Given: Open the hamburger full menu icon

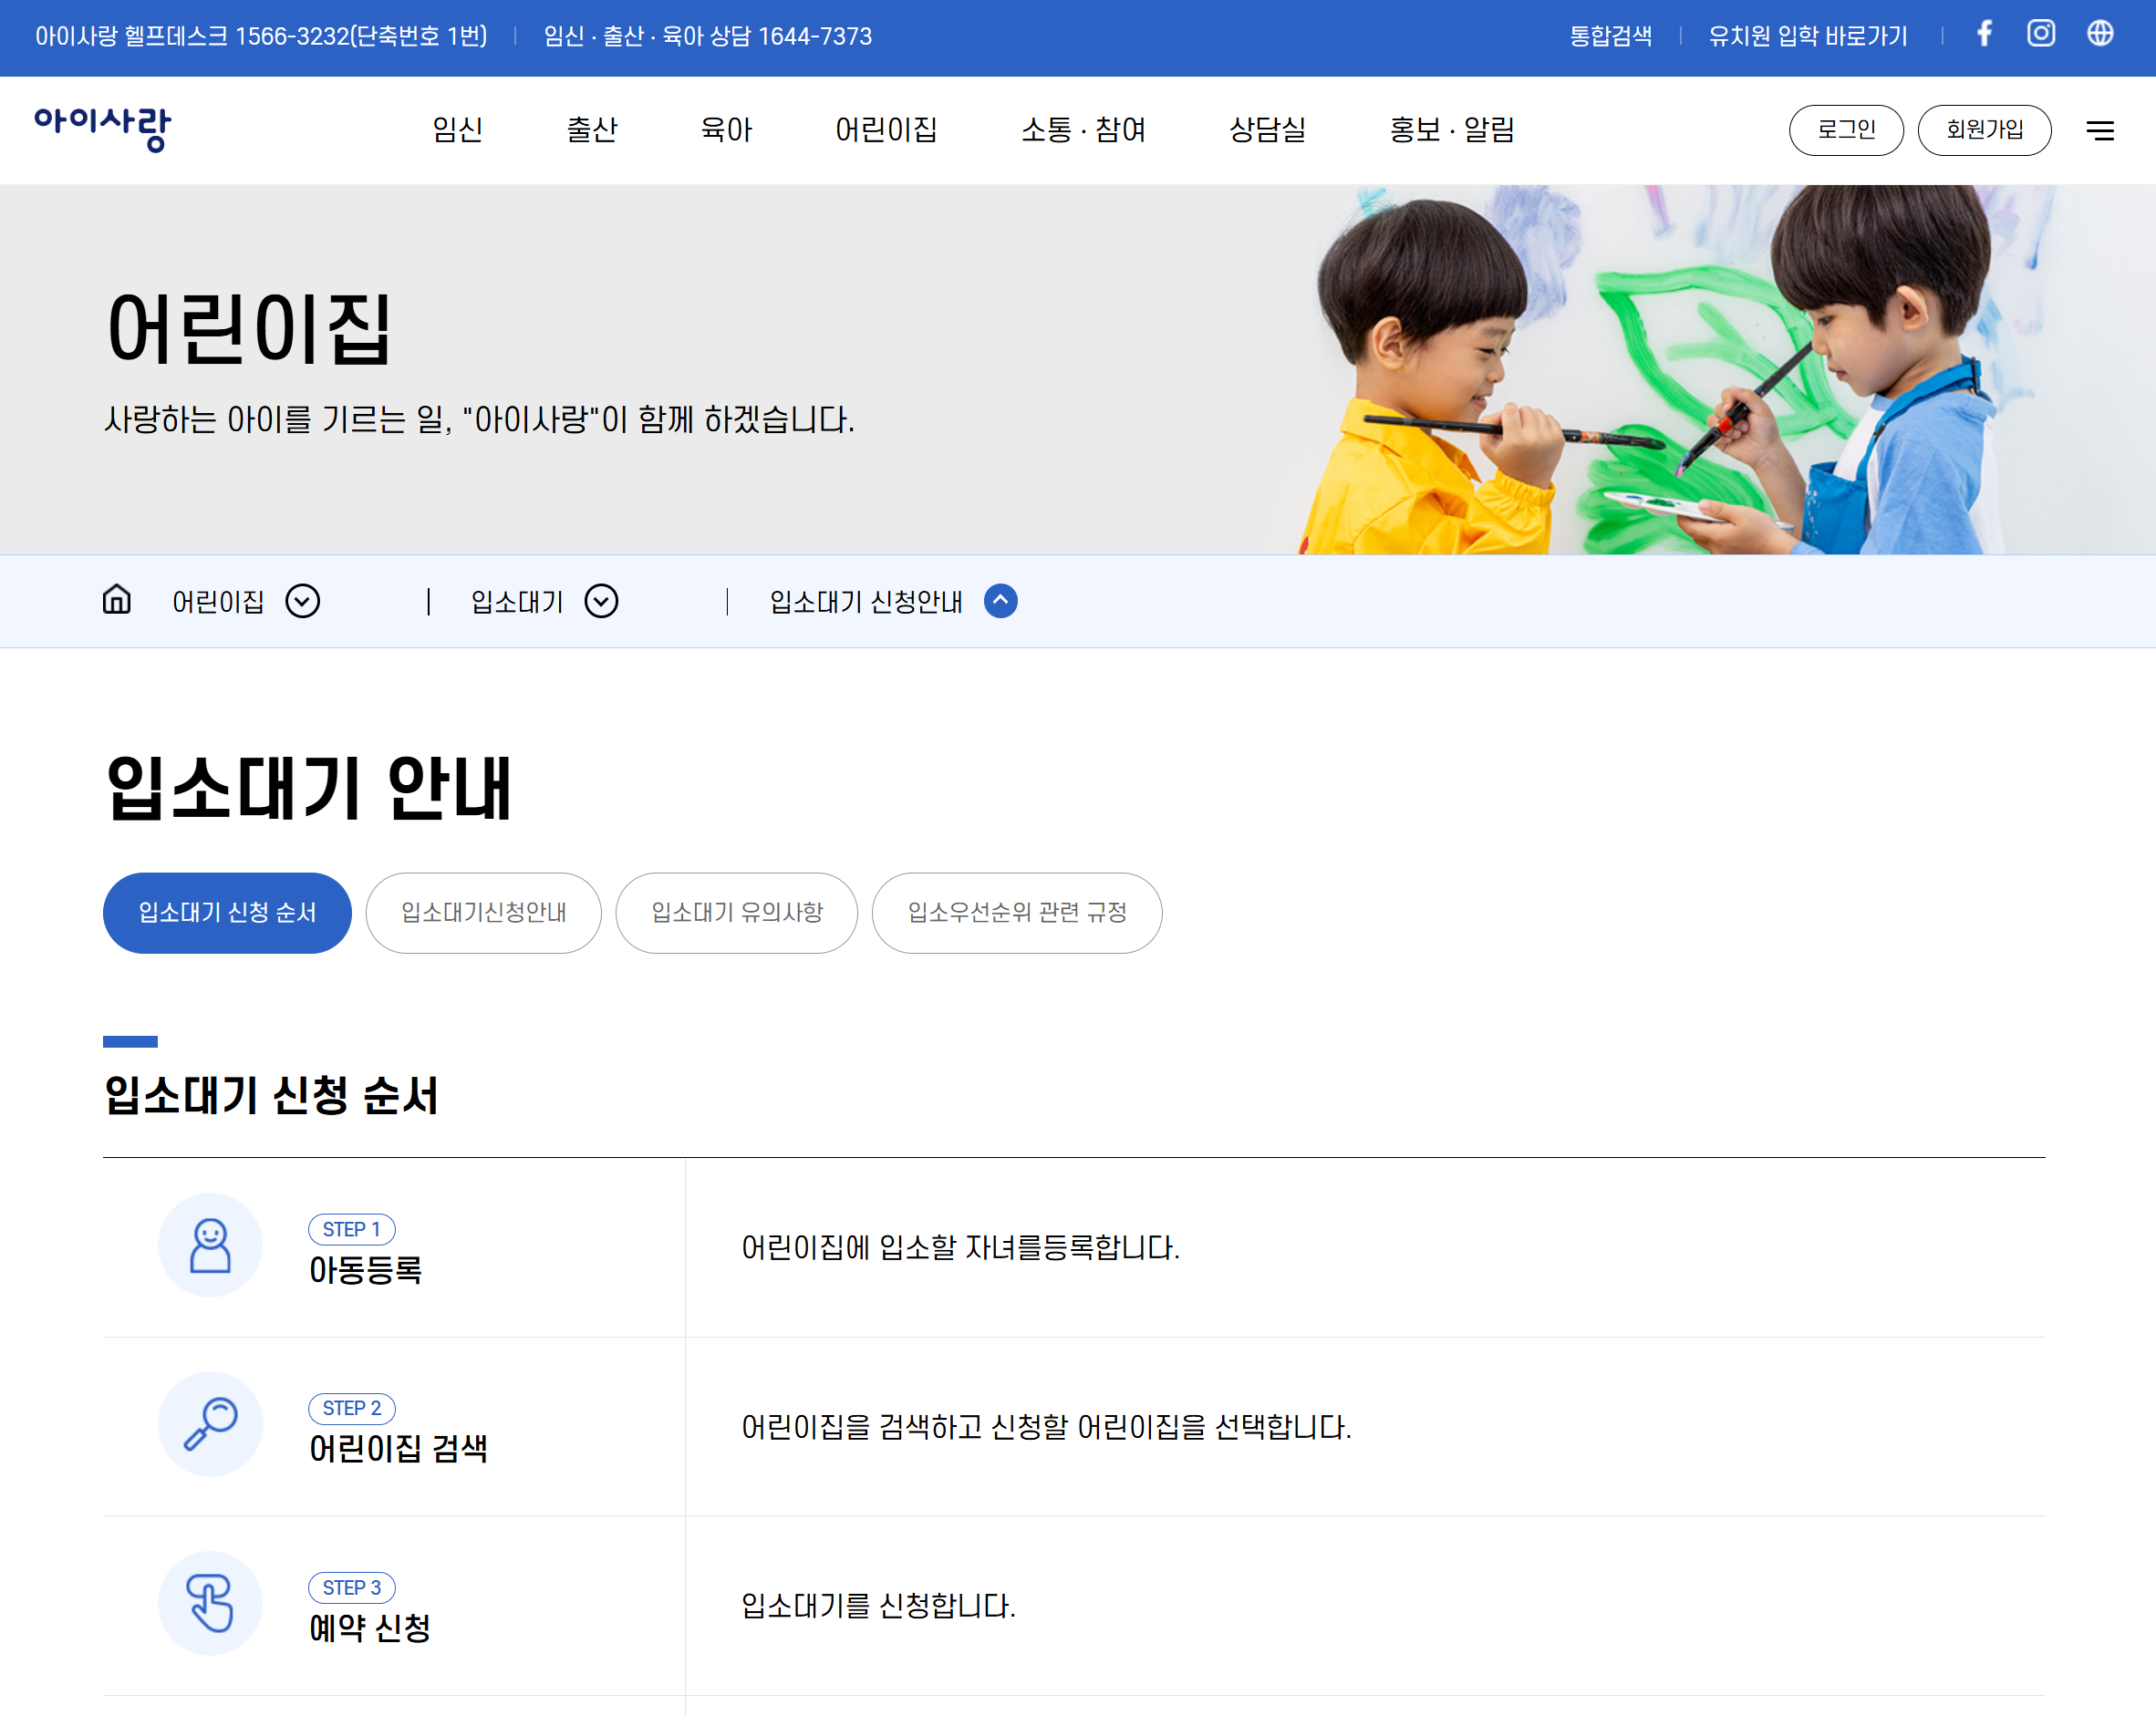Looking at the screenshot, I should (x=2099, y=130).
